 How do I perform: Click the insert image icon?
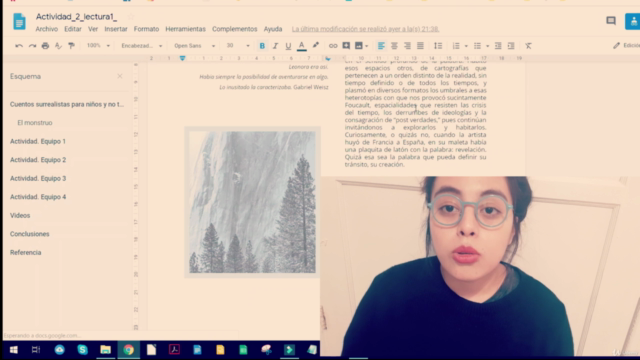(359, 46)
